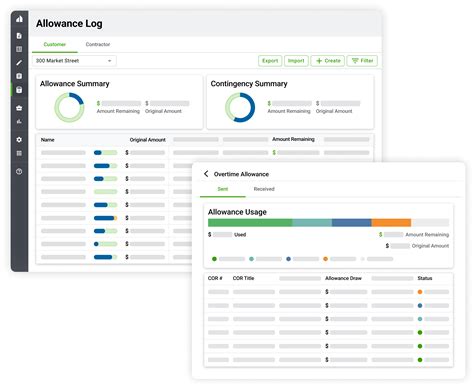474x387 pixels.
Task: Open the settings gear icon in the sidebar
Action: pyautogui.click(x=19, y=140)
